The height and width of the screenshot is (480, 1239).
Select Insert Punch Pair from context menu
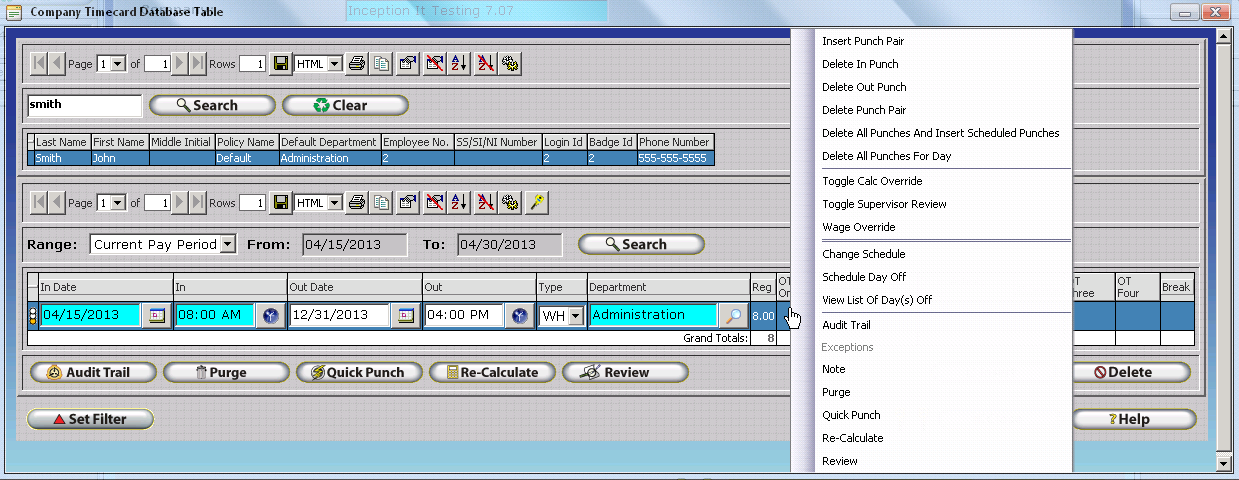pos(863,41)
